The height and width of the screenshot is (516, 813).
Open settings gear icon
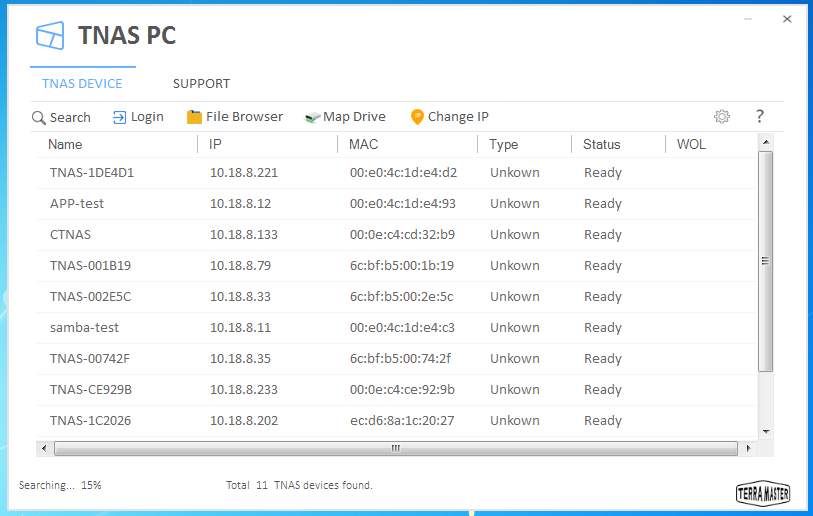point(722,117)
